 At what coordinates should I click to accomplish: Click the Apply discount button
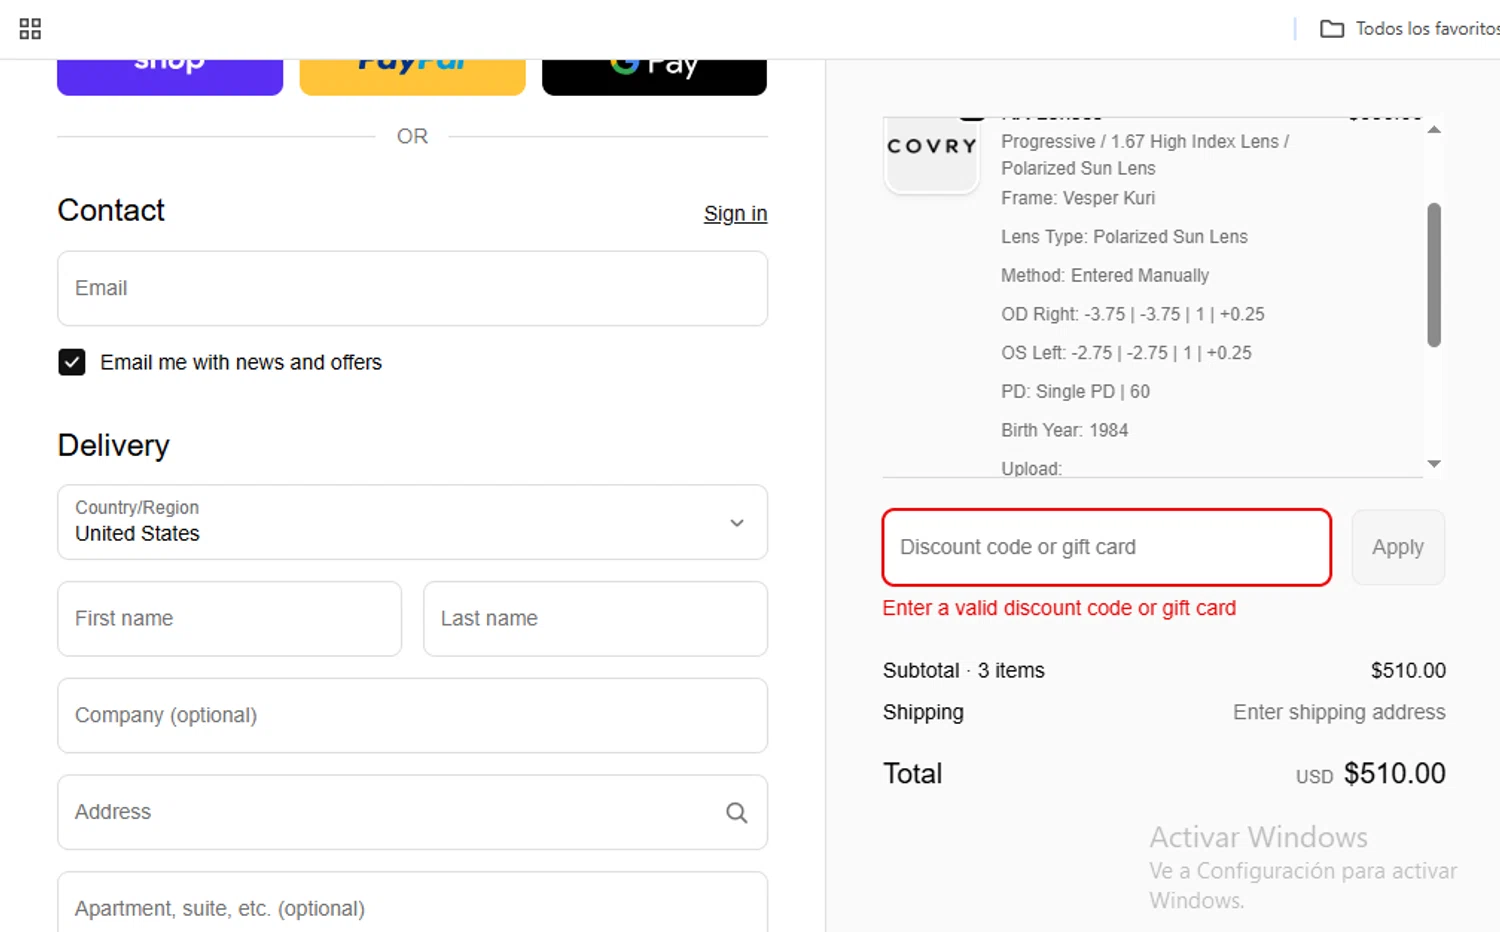pos(1398,547)
